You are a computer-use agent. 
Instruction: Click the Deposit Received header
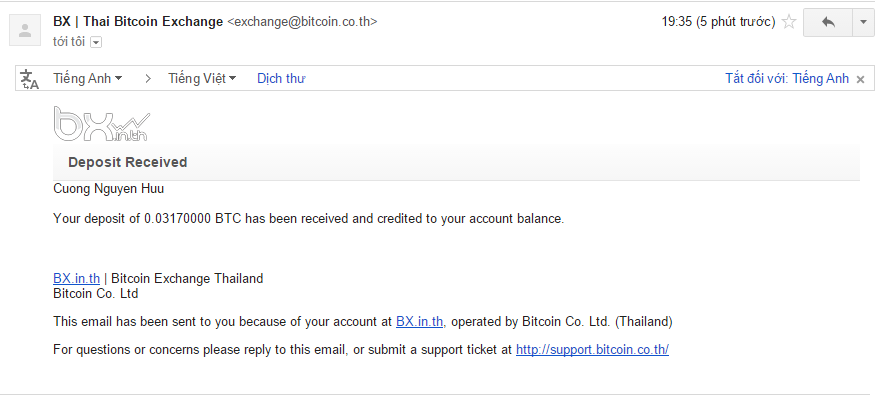[x=127, y=162]
